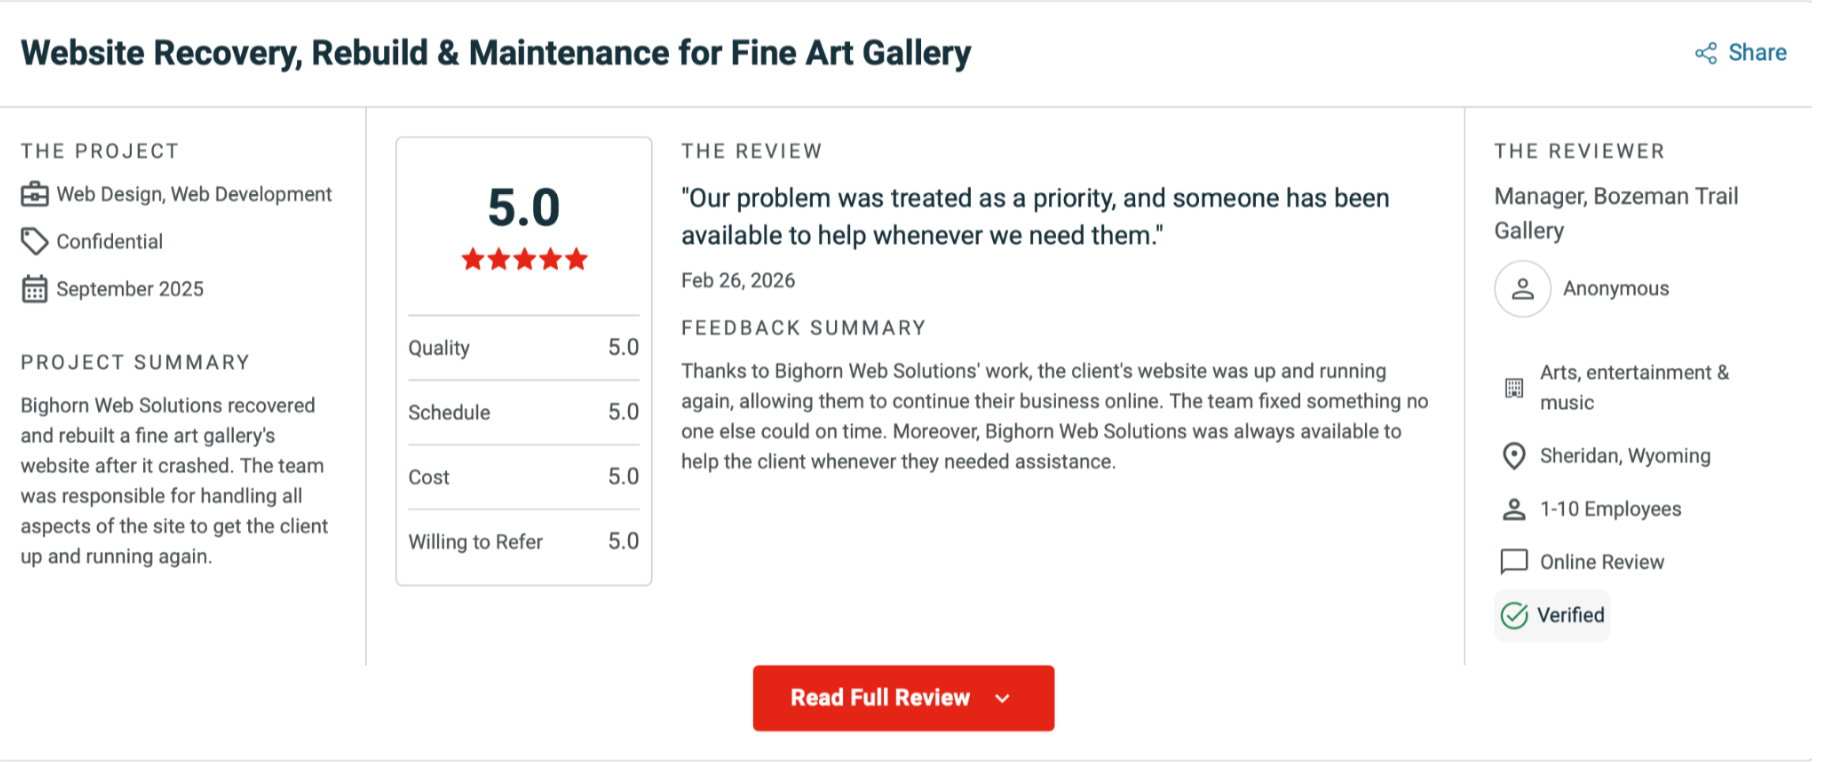Click the chevron on Read Full Review
1824x762 pixels.
(1003, 698)
